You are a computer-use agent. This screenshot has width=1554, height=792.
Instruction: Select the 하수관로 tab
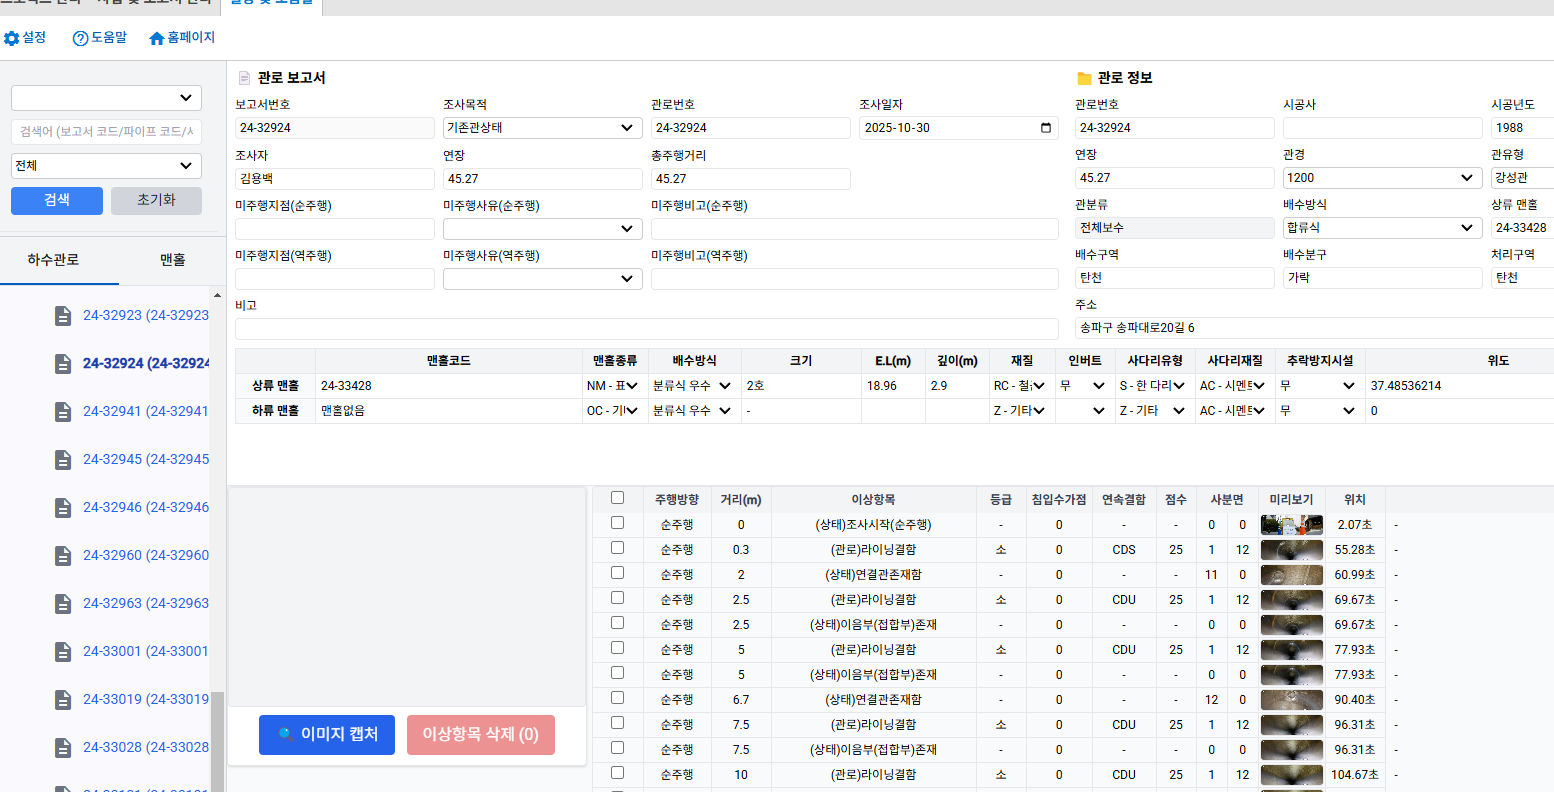(x=53, y=260)
